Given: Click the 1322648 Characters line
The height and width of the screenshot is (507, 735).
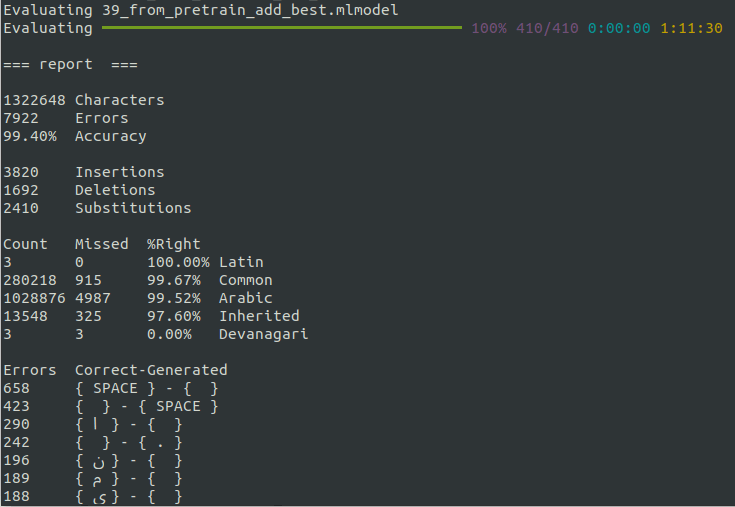Looking at the screenshot, I should click(84, 100).
